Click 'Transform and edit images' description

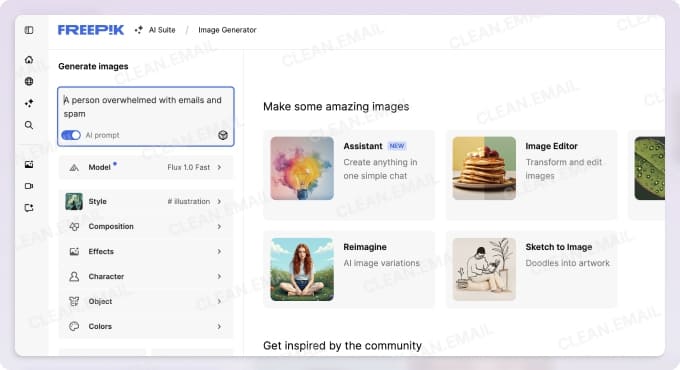point(564,169)
